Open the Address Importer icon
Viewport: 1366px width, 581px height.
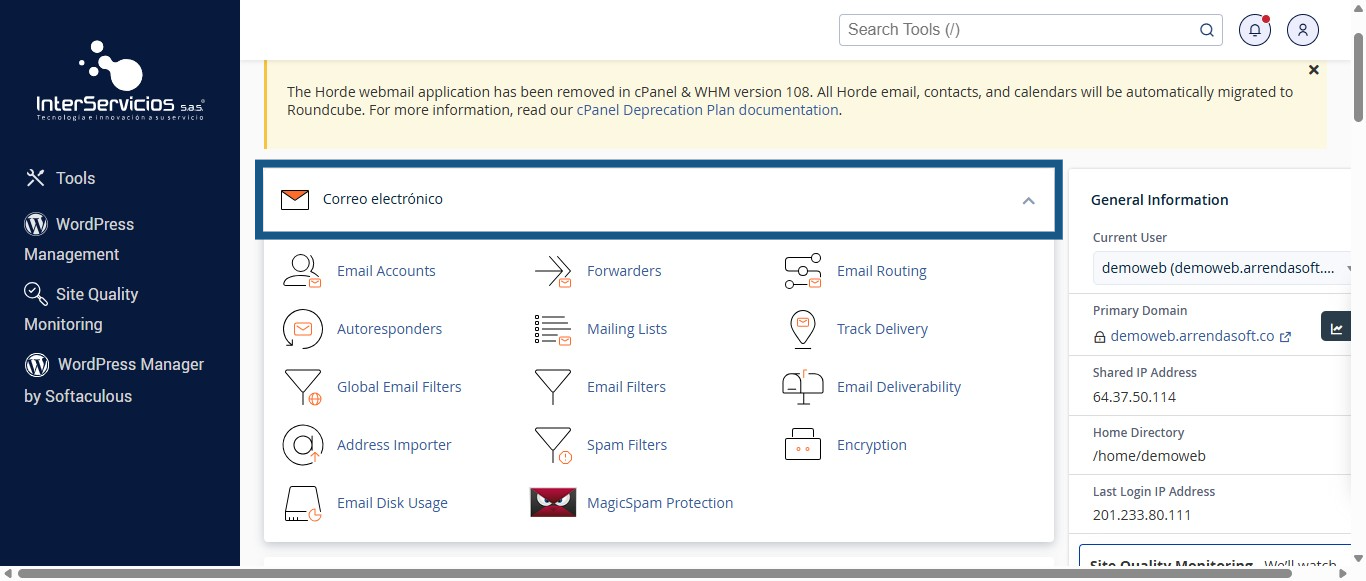(302, 445)
